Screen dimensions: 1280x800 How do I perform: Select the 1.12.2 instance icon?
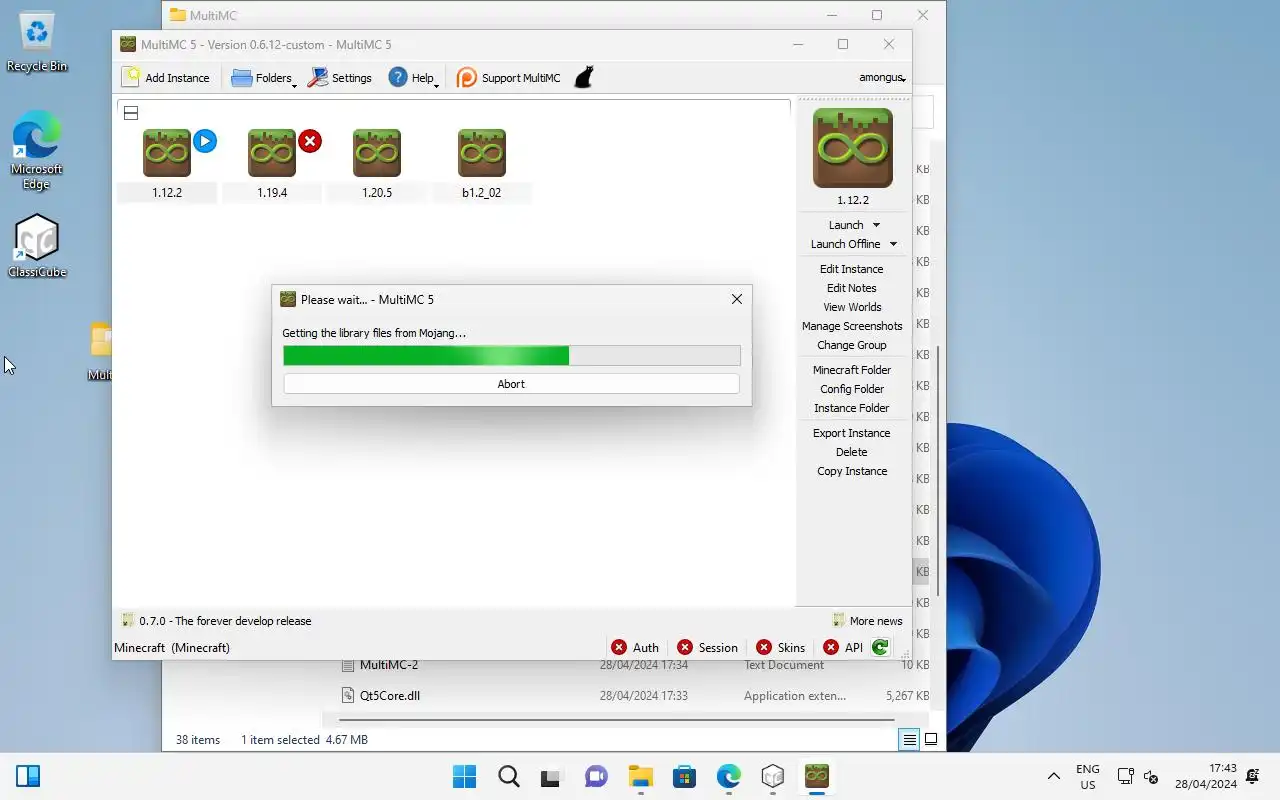coord(167,153)
